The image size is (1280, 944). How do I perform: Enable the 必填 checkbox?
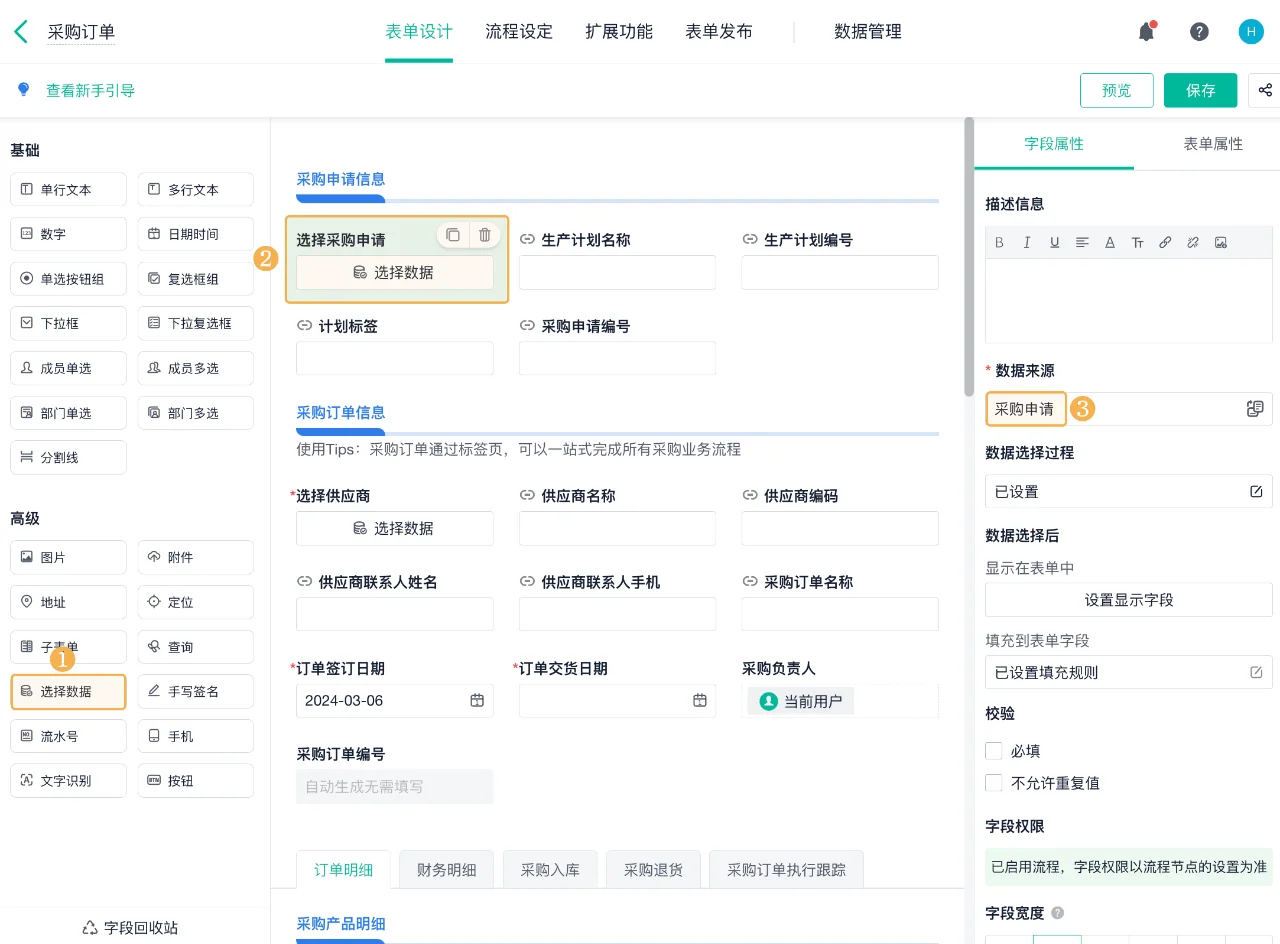(993, 751)
